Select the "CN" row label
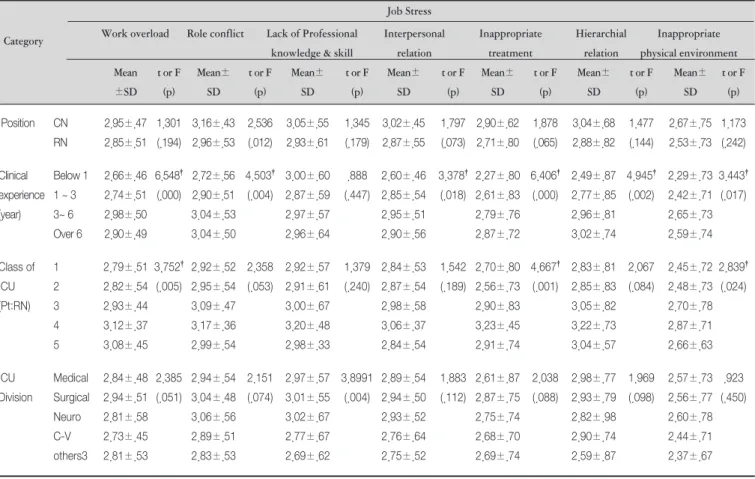755x479 pixels. click(x=61, y=123)
